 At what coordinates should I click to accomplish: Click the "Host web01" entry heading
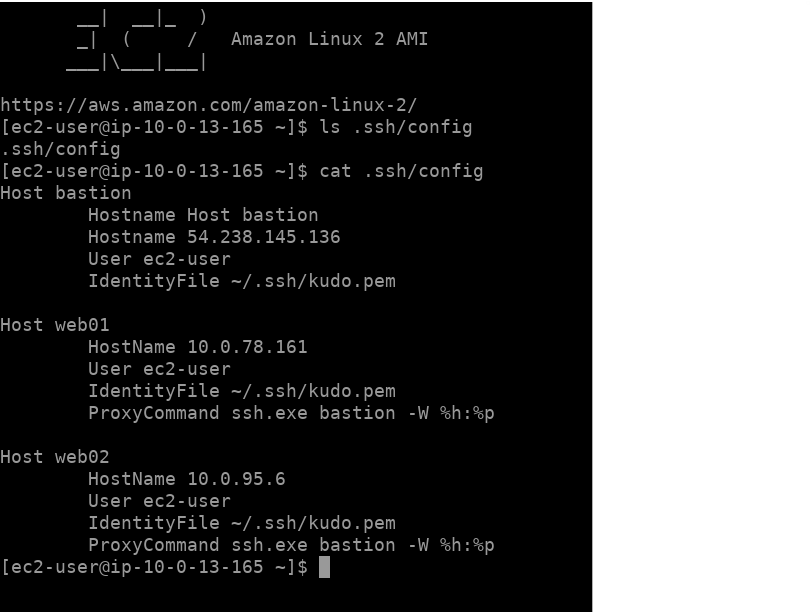coord(55,325)
